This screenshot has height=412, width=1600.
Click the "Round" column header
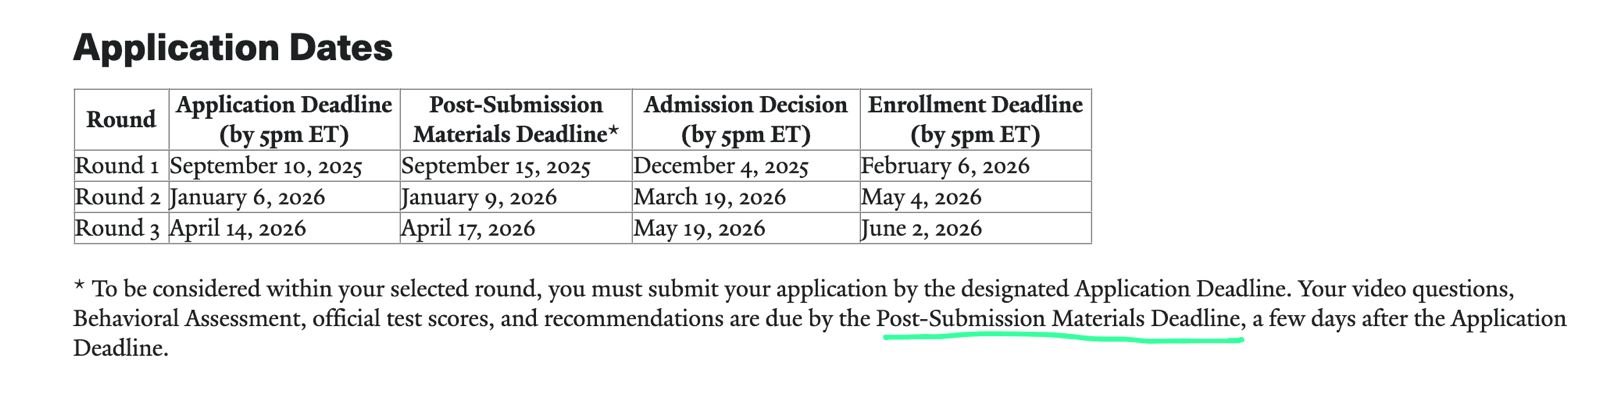coord(121,119)
